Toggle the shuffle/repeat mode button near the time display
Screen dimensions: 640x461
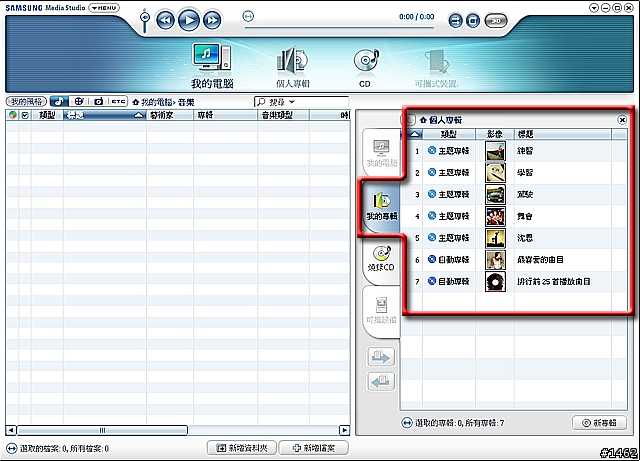456,20
